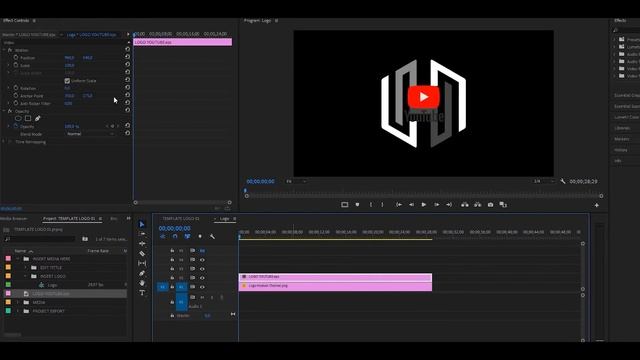Open Program Monitor settings wrench
Viewport: 640px width, 360px height.
[563, 181]
